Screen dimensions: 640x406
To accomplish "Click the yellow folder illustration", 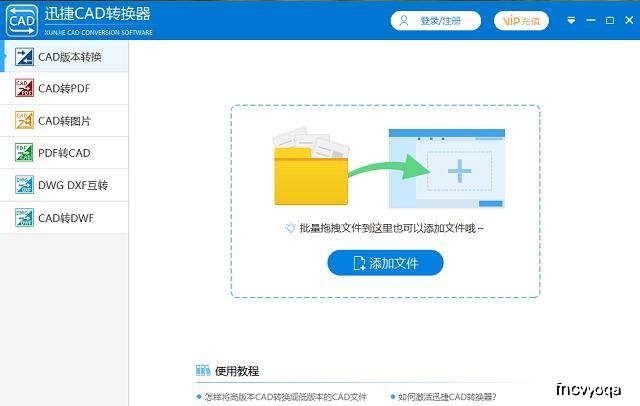I will 310,174.
